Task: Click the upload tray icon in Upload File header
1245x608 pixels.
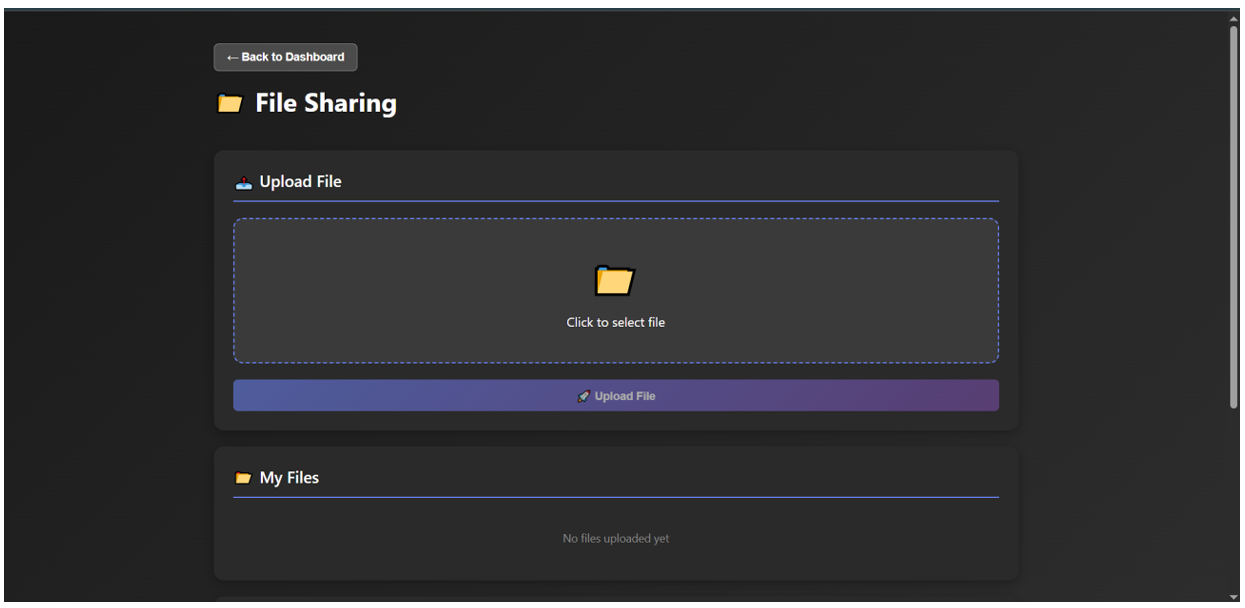Action: click(243, 182)
